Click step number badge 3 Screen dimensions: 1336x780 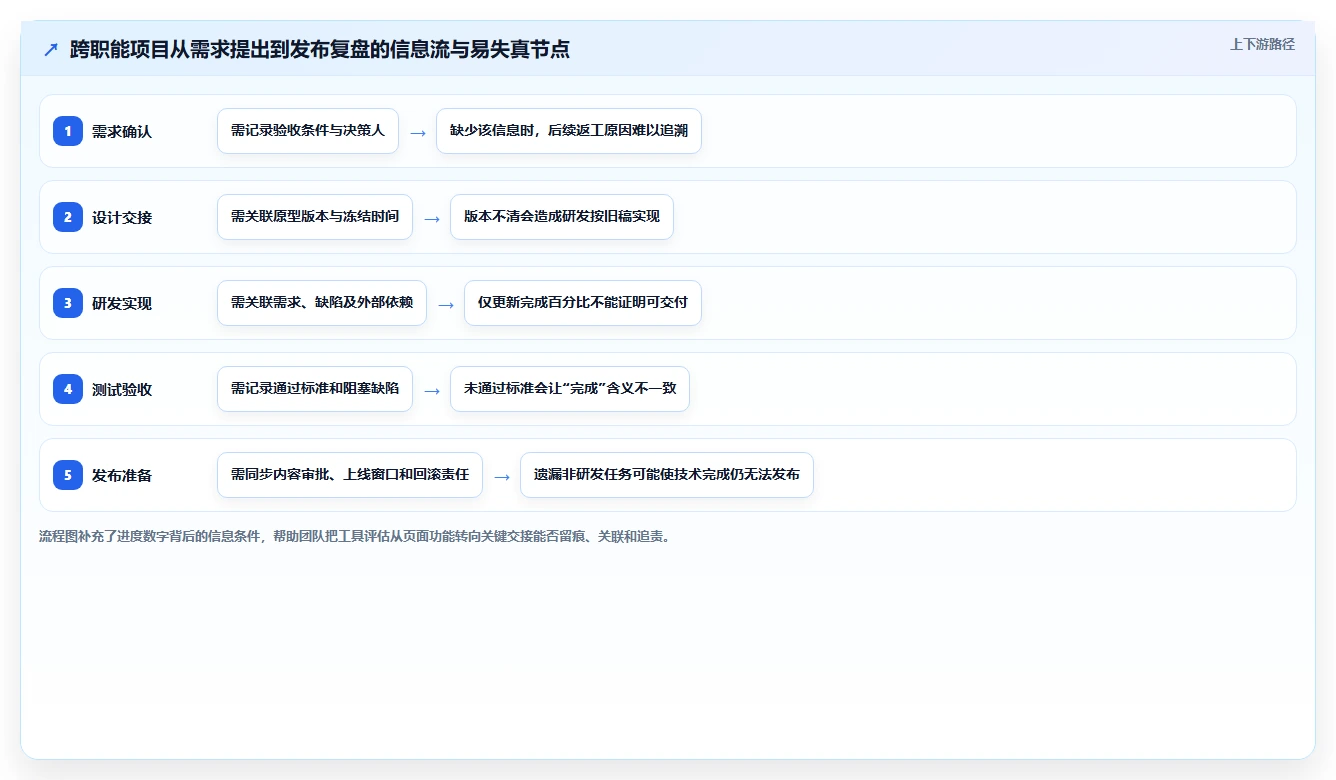68,303
